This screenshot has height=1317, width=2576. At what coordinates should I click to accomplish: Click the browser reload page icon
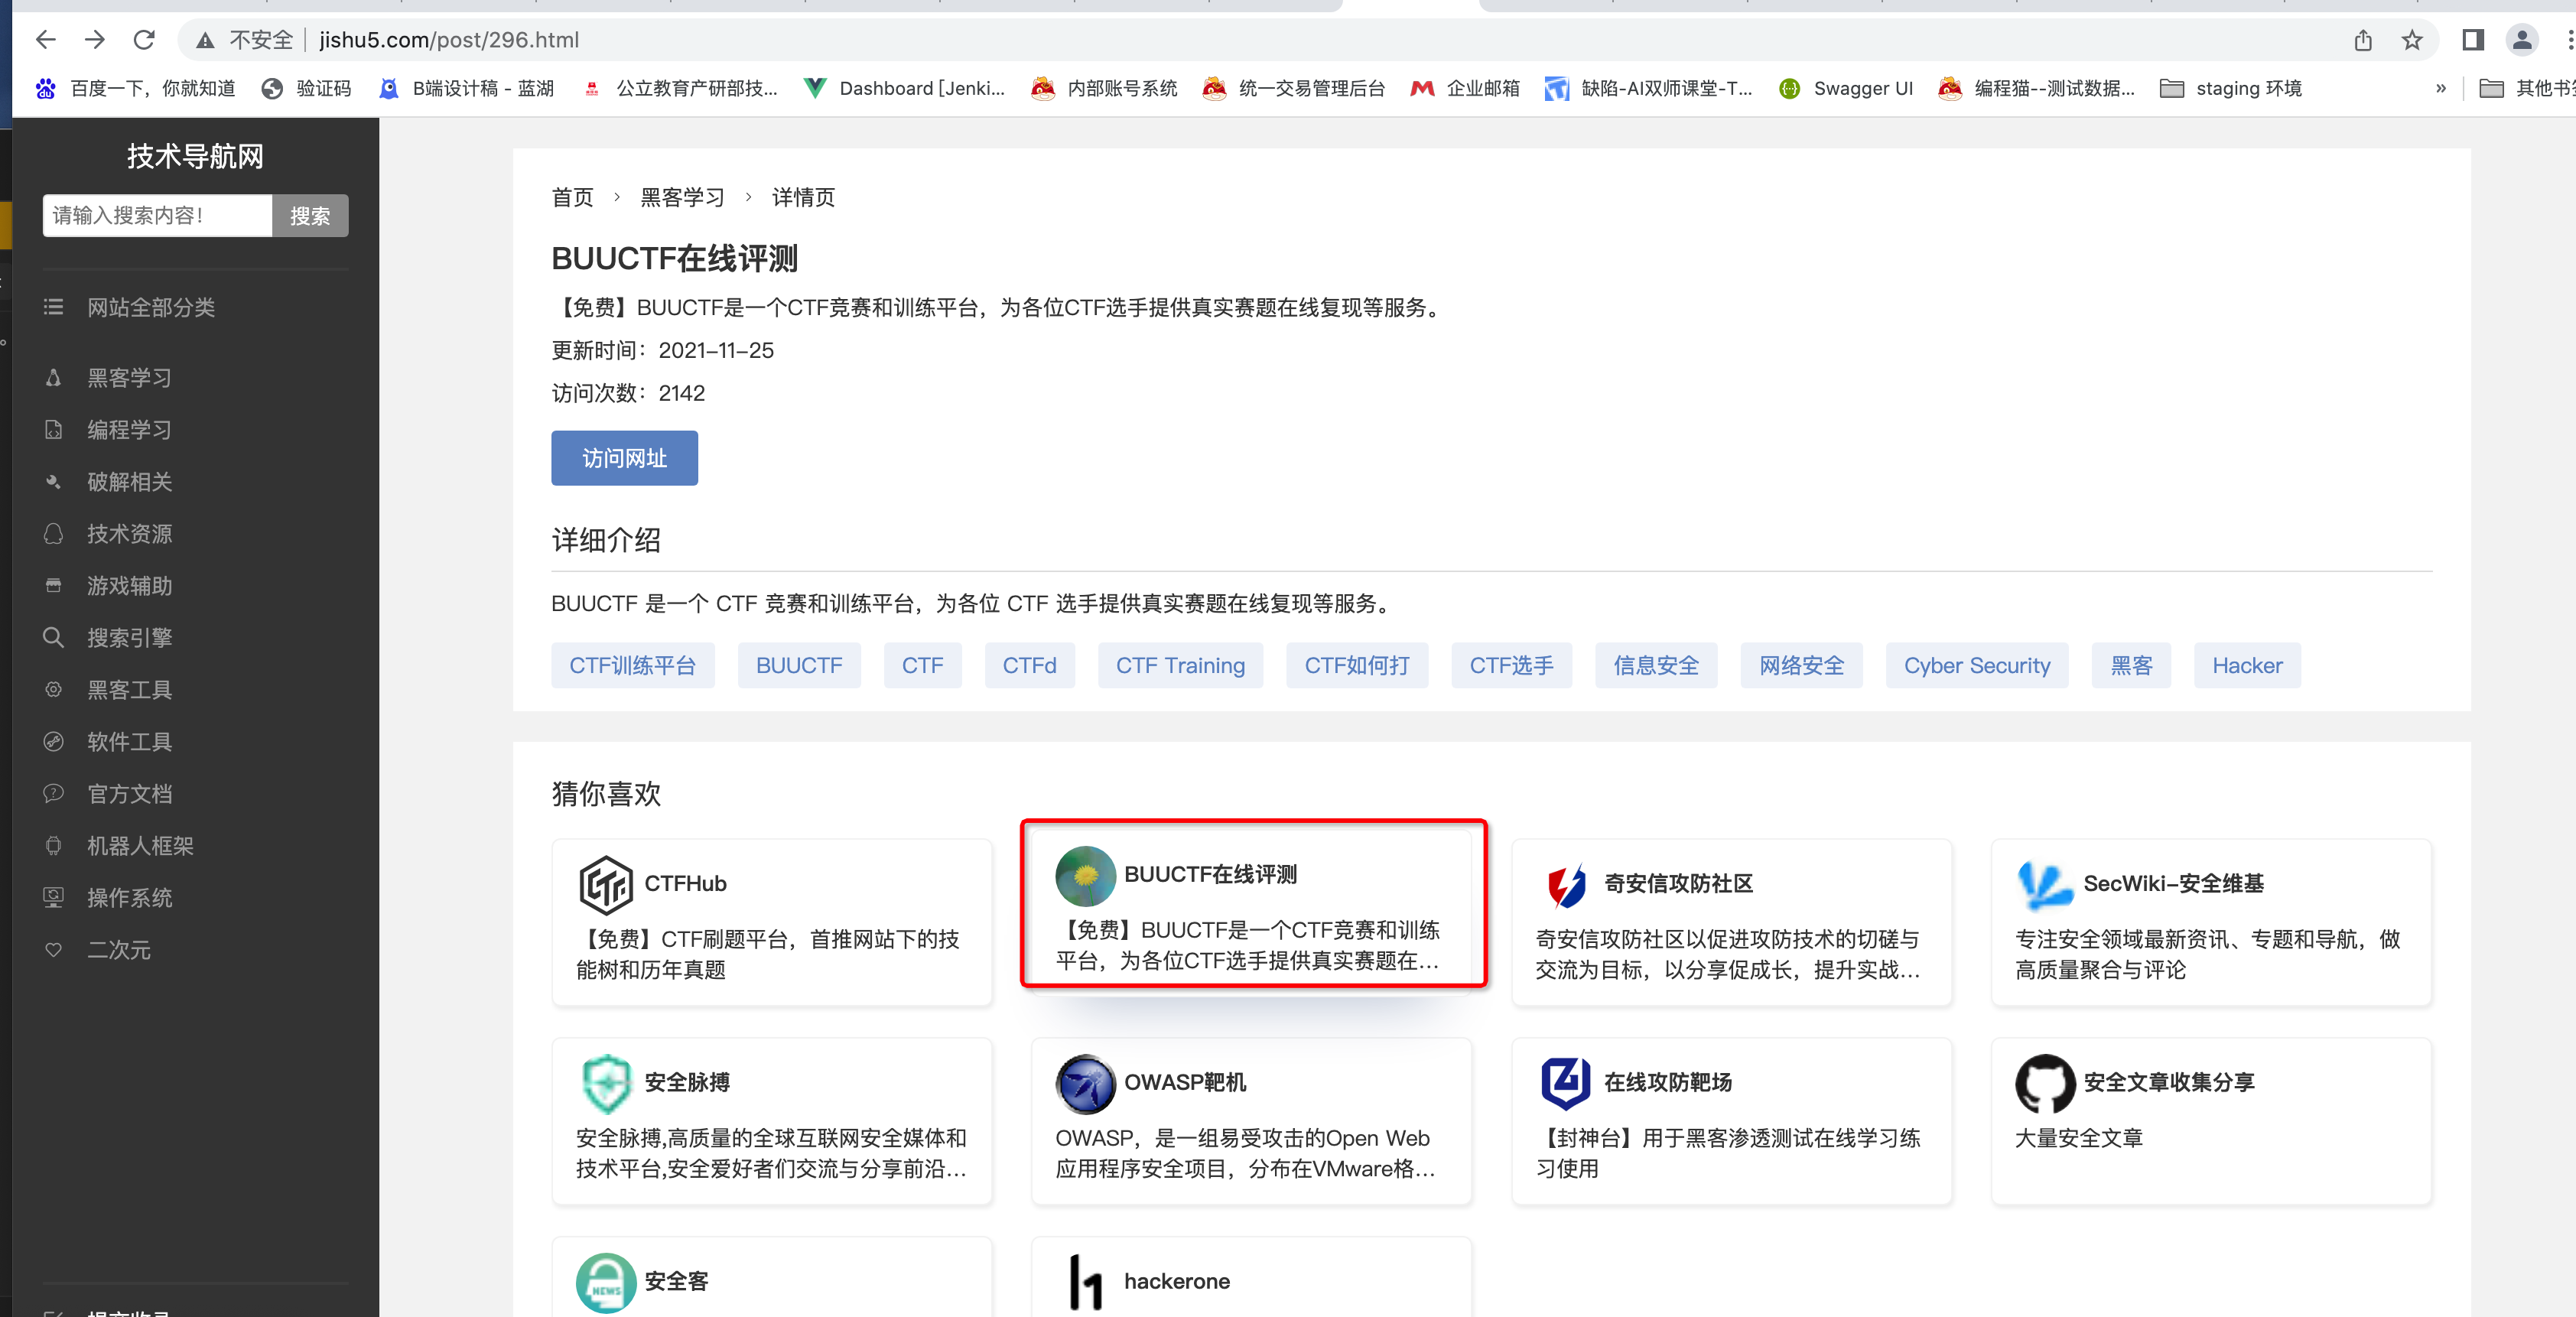coord(144,40)
